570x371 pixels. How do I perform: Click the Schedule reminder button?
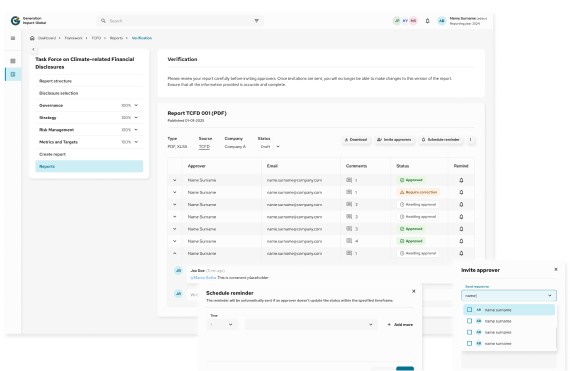(440, 140)
